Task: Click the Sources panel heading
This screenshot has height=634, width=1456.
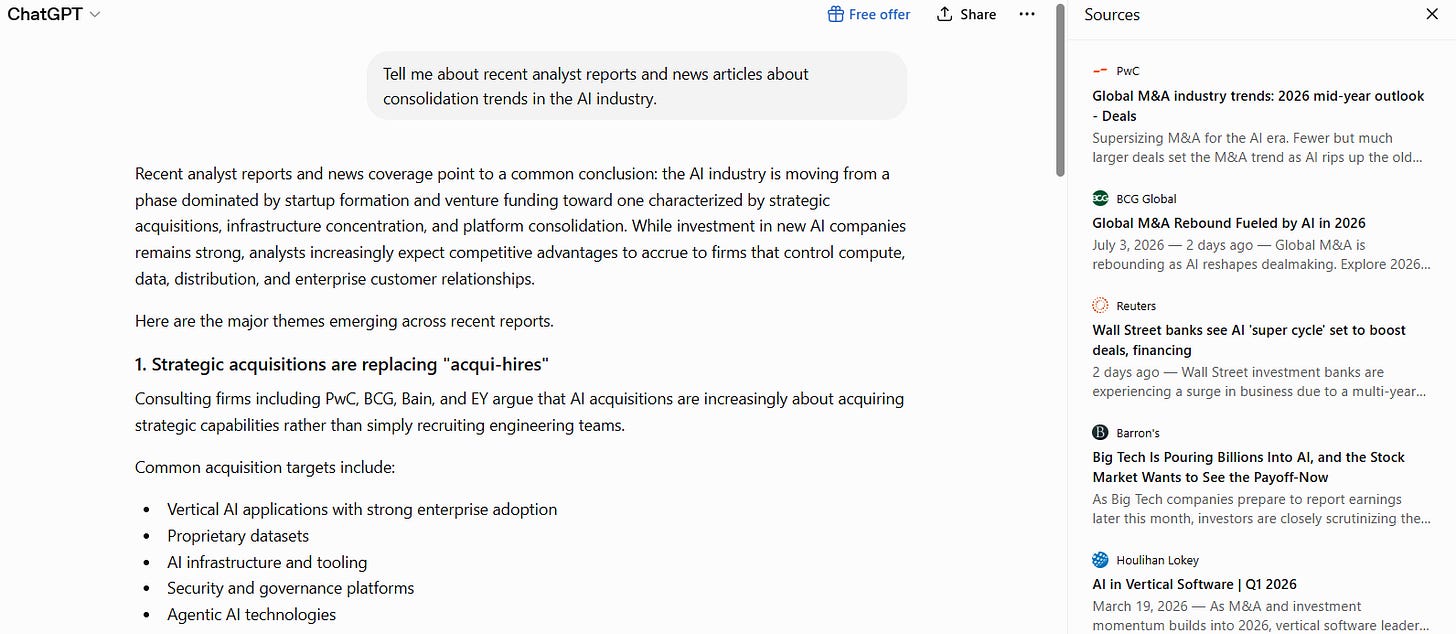Action: pyautogui.click(x=1112, y=14)
